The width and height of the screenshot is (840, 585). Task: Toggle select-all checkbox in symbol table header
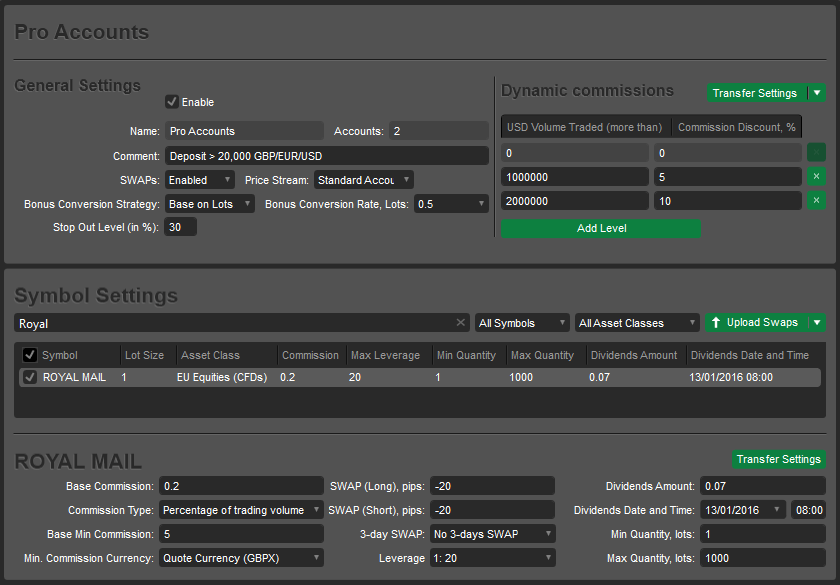point(30,355)
